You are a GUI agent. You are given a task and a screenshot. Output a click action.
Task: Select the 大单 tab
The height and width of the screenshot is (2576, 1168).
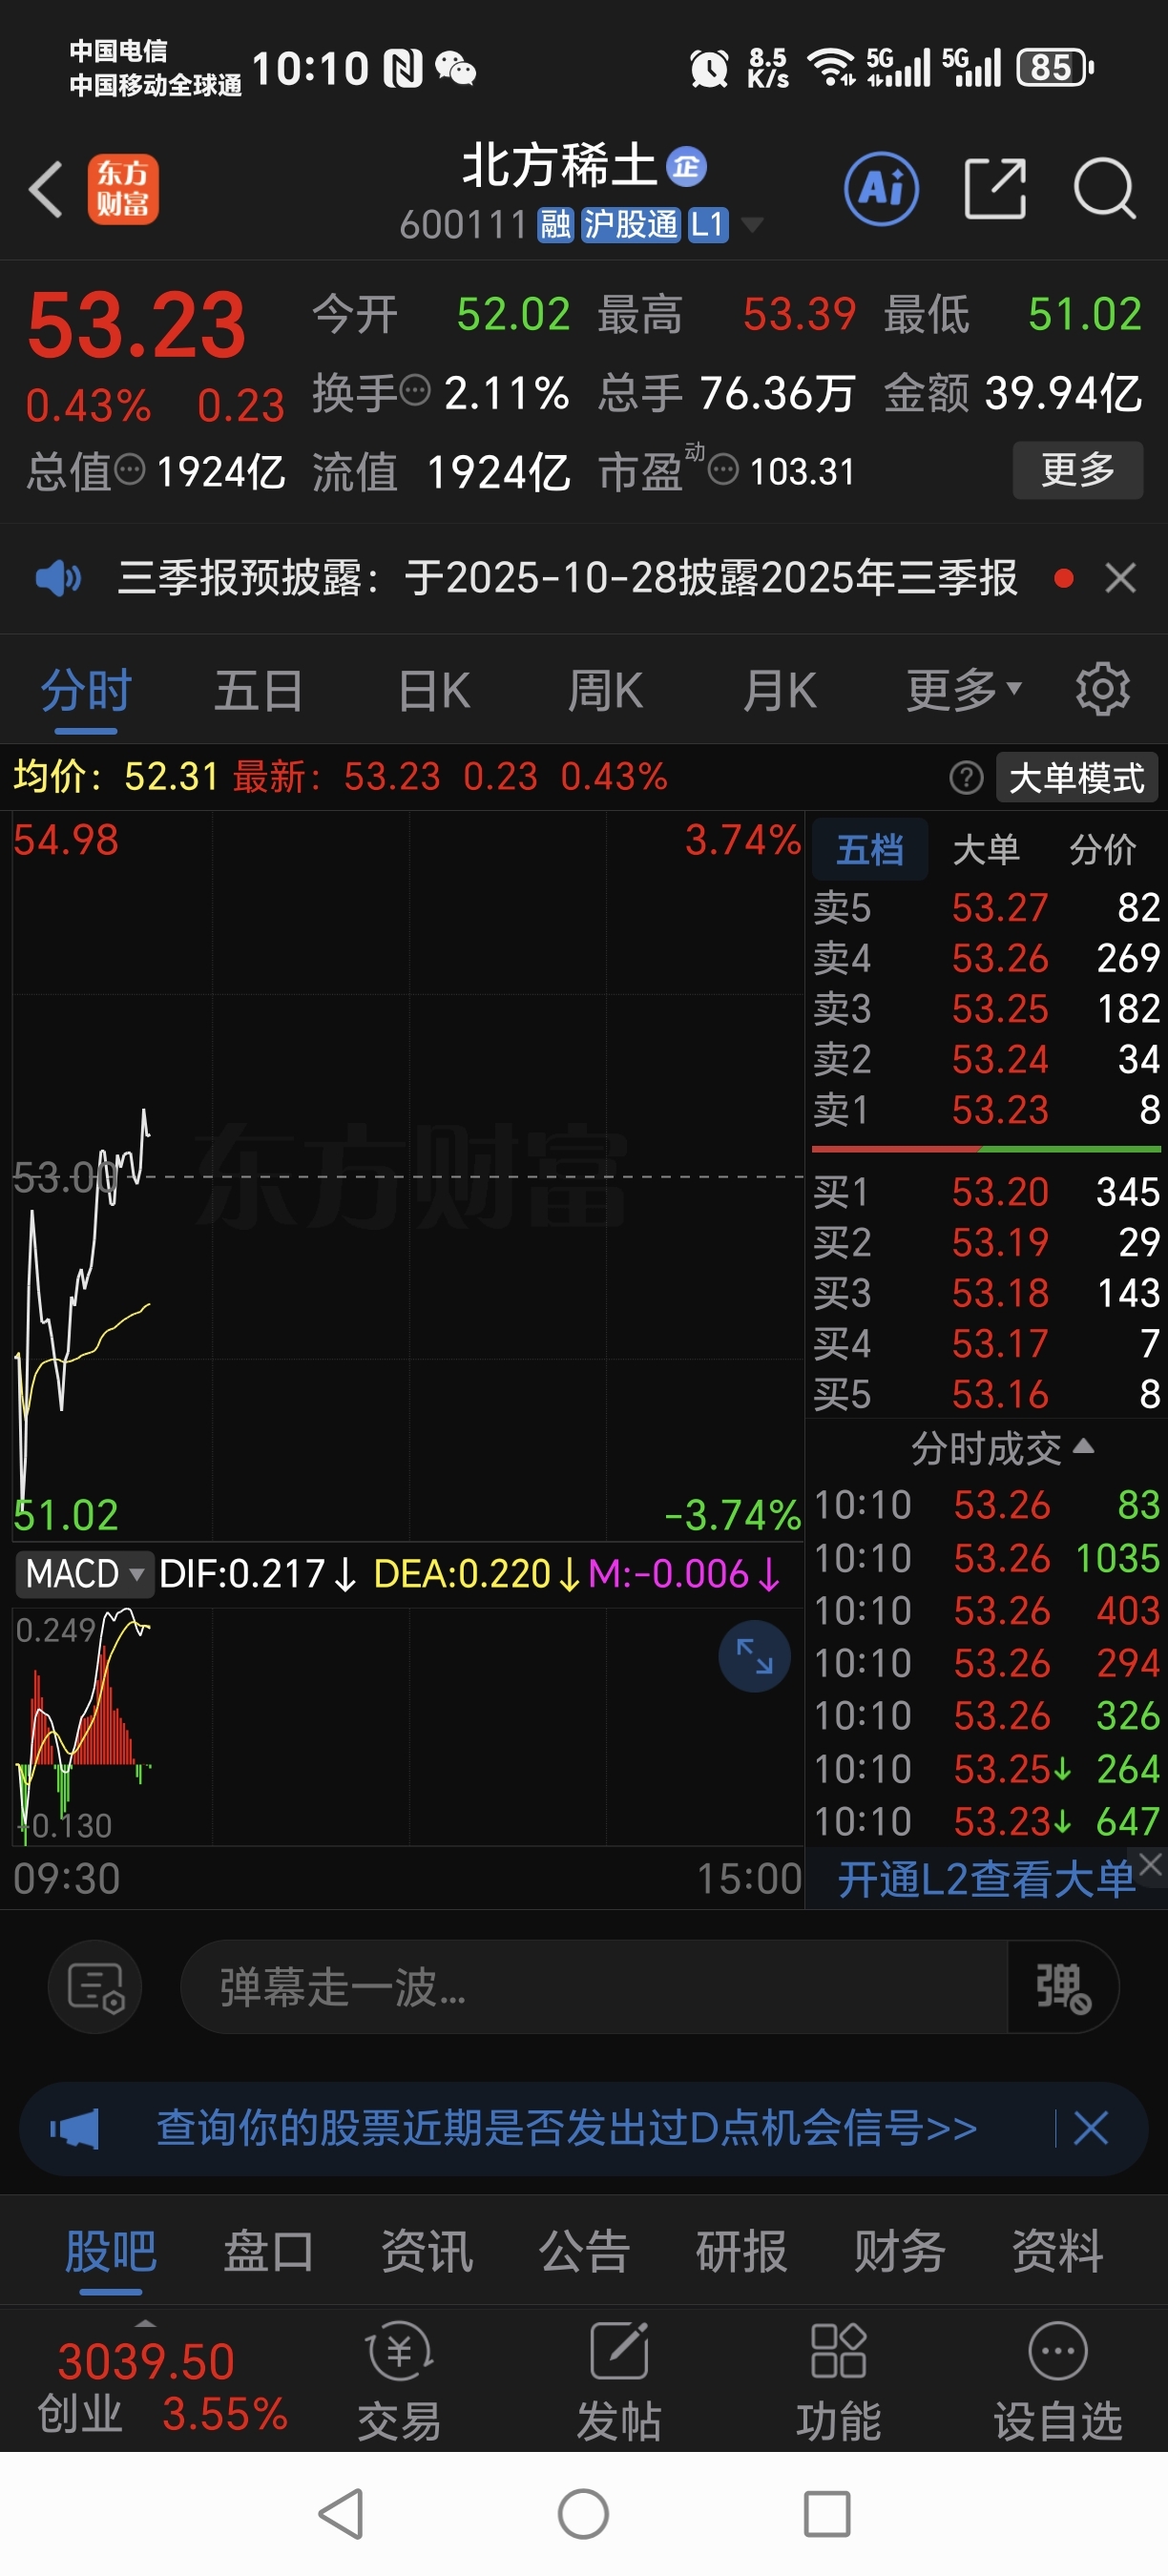(x=986, y=849)
